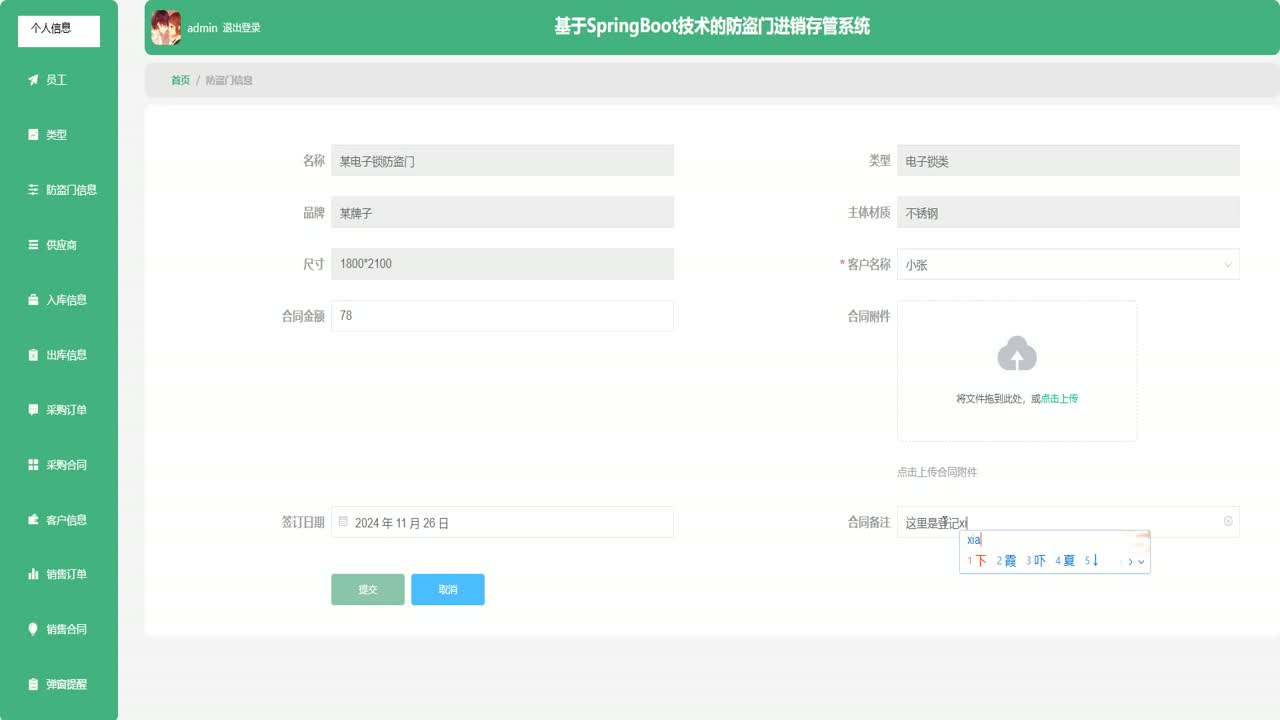
Task: Clear the 合同备注 field with the clear icon
Action: (x=1228, y=521)
